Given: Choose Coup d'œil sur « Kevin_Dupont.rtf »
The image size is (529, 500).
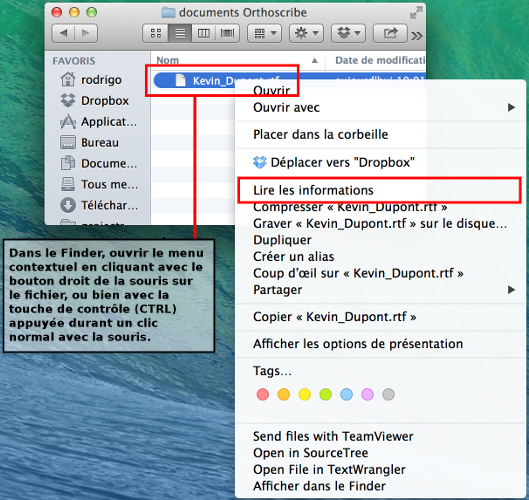Looking at the screenshot, I should (x=381, y=273).
